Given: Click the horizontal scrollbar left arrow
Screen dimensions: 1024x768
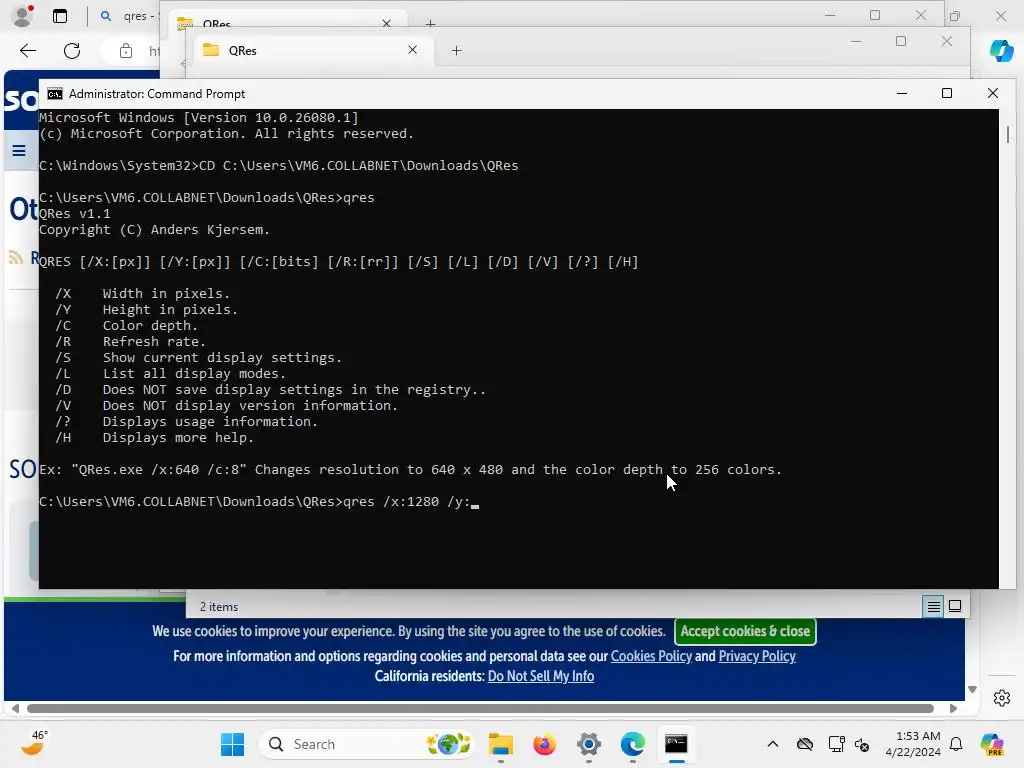Looking at the screenshot, I should pyautogui.click(x=14, y=709).
